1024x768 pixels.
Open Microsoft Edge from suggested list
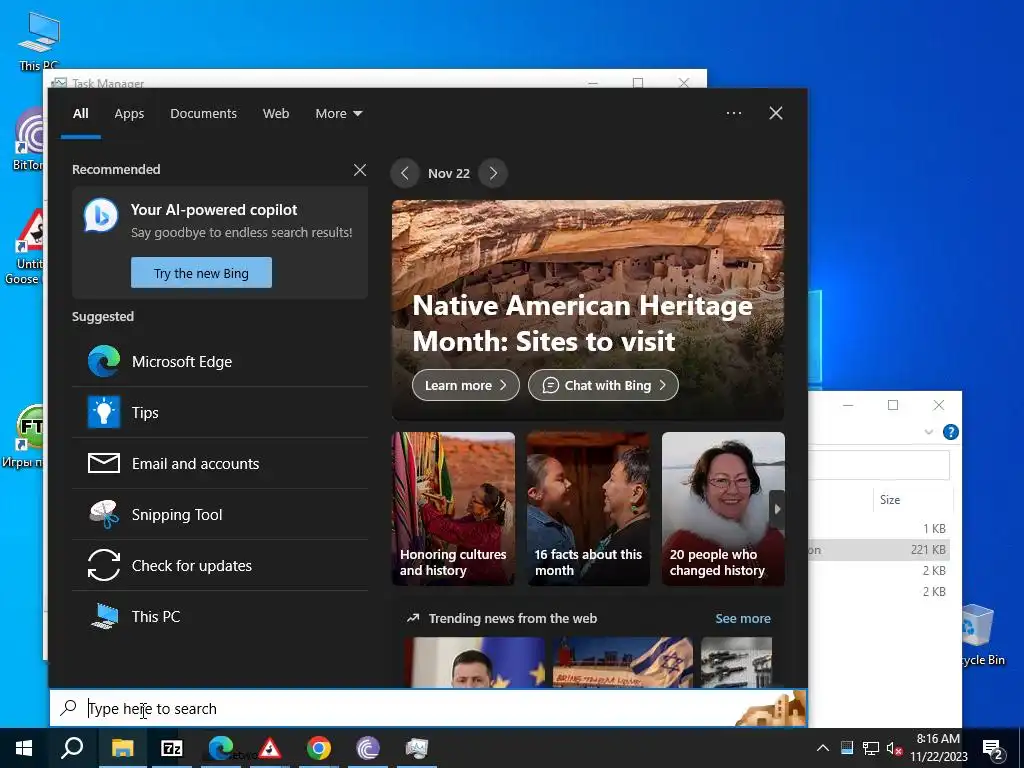coord(220,362)
